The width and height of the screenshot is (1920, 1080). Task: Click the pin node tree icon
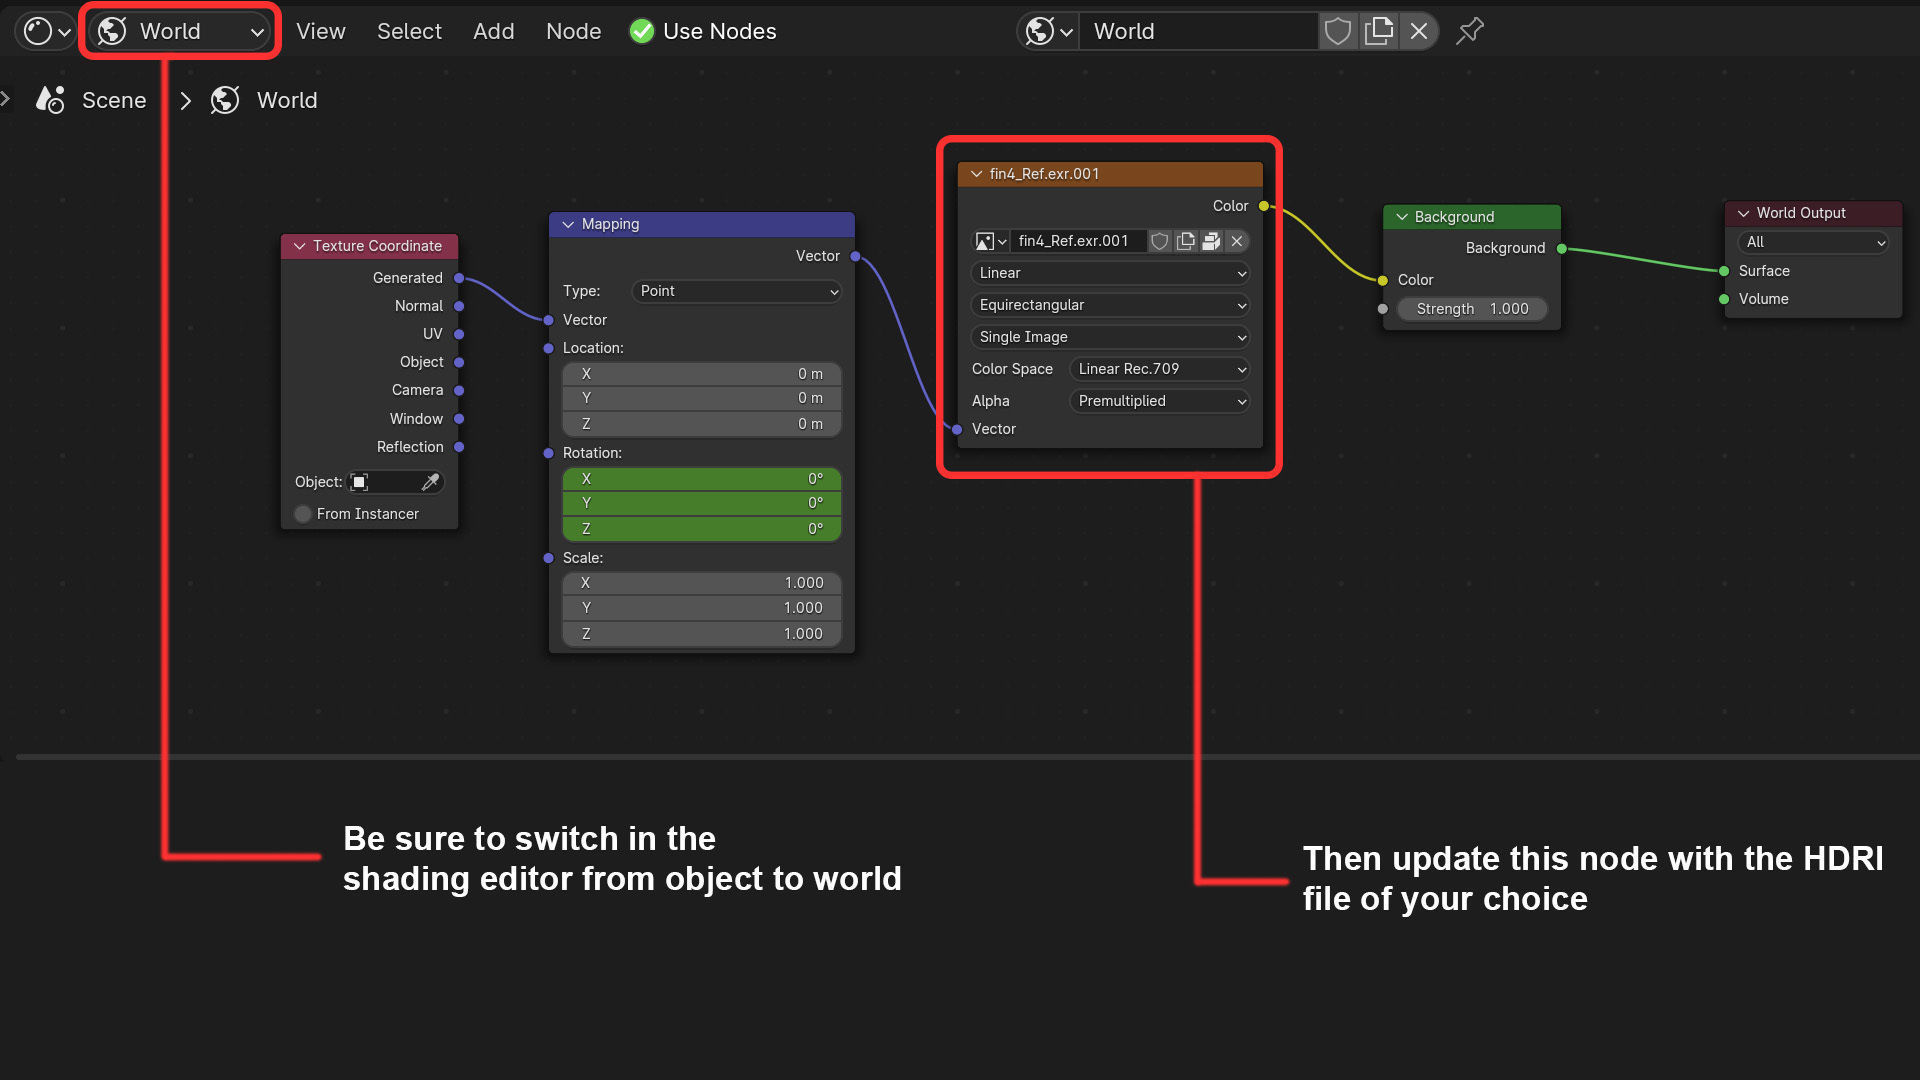coord(1469,31)
